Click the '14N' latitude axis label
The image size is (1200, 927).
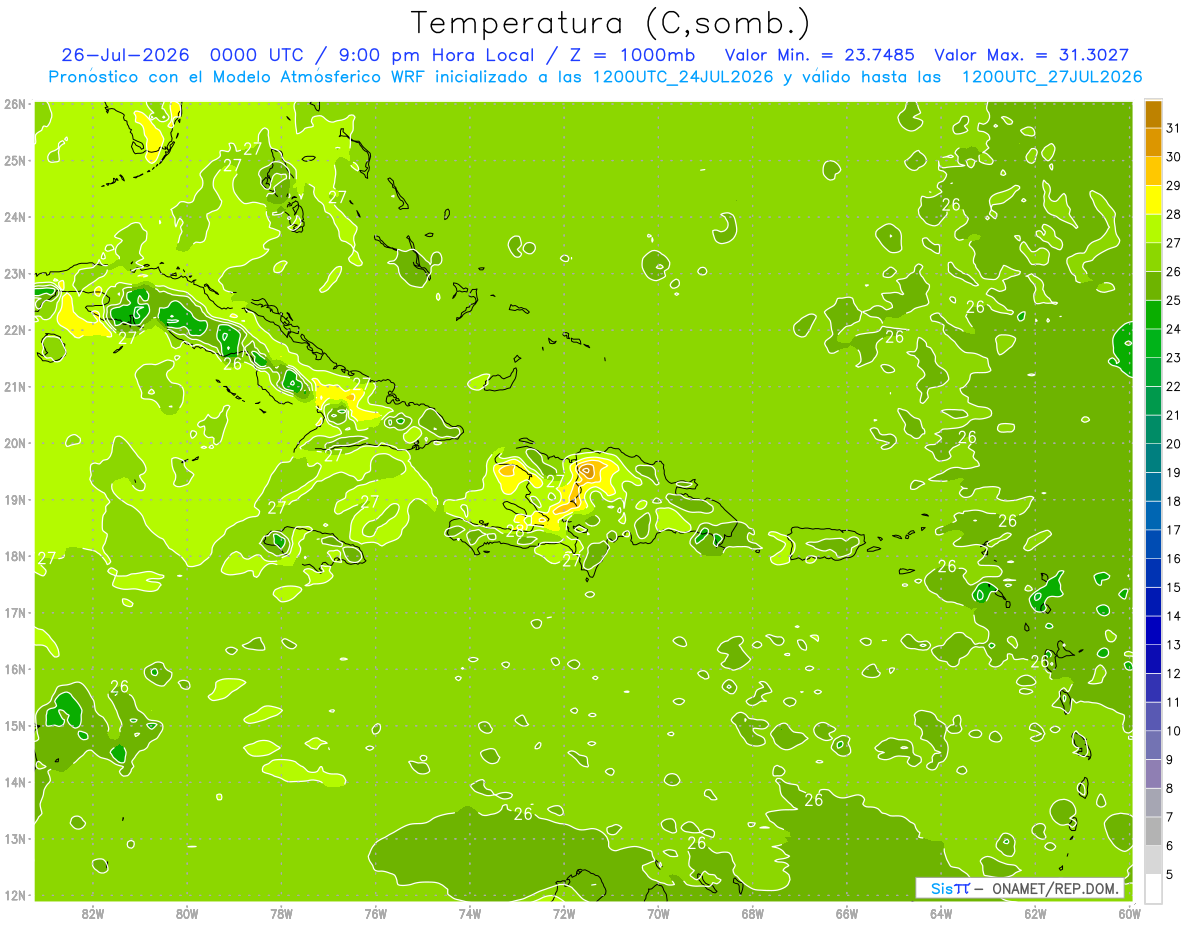coord(15,782)
